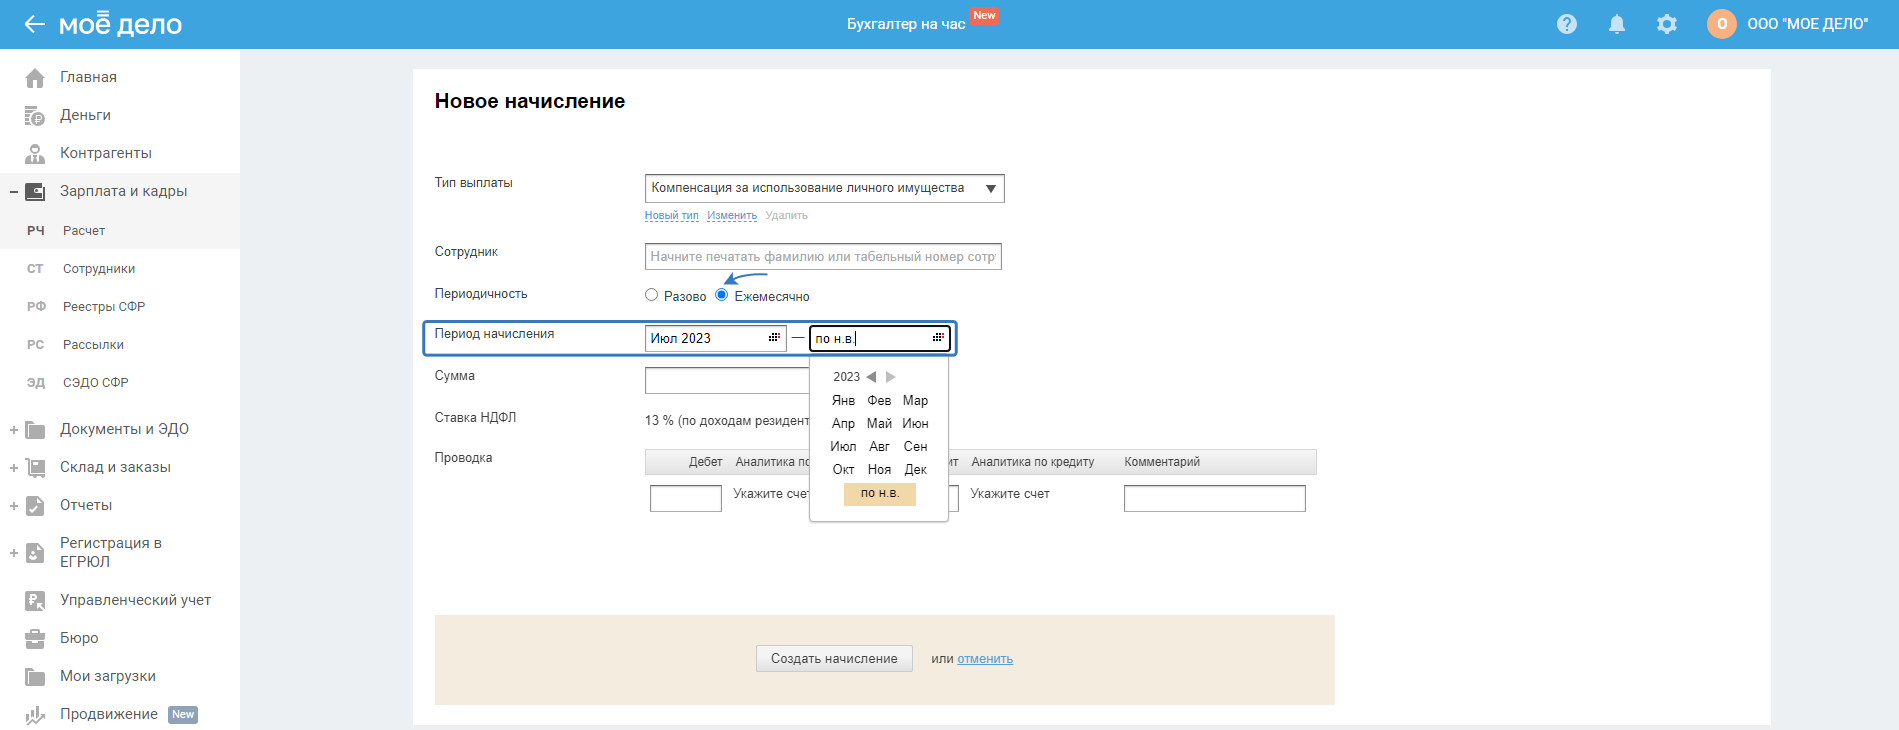Expand the Отчеты section
Viewport: 1899px width, 730px height.
14,506
